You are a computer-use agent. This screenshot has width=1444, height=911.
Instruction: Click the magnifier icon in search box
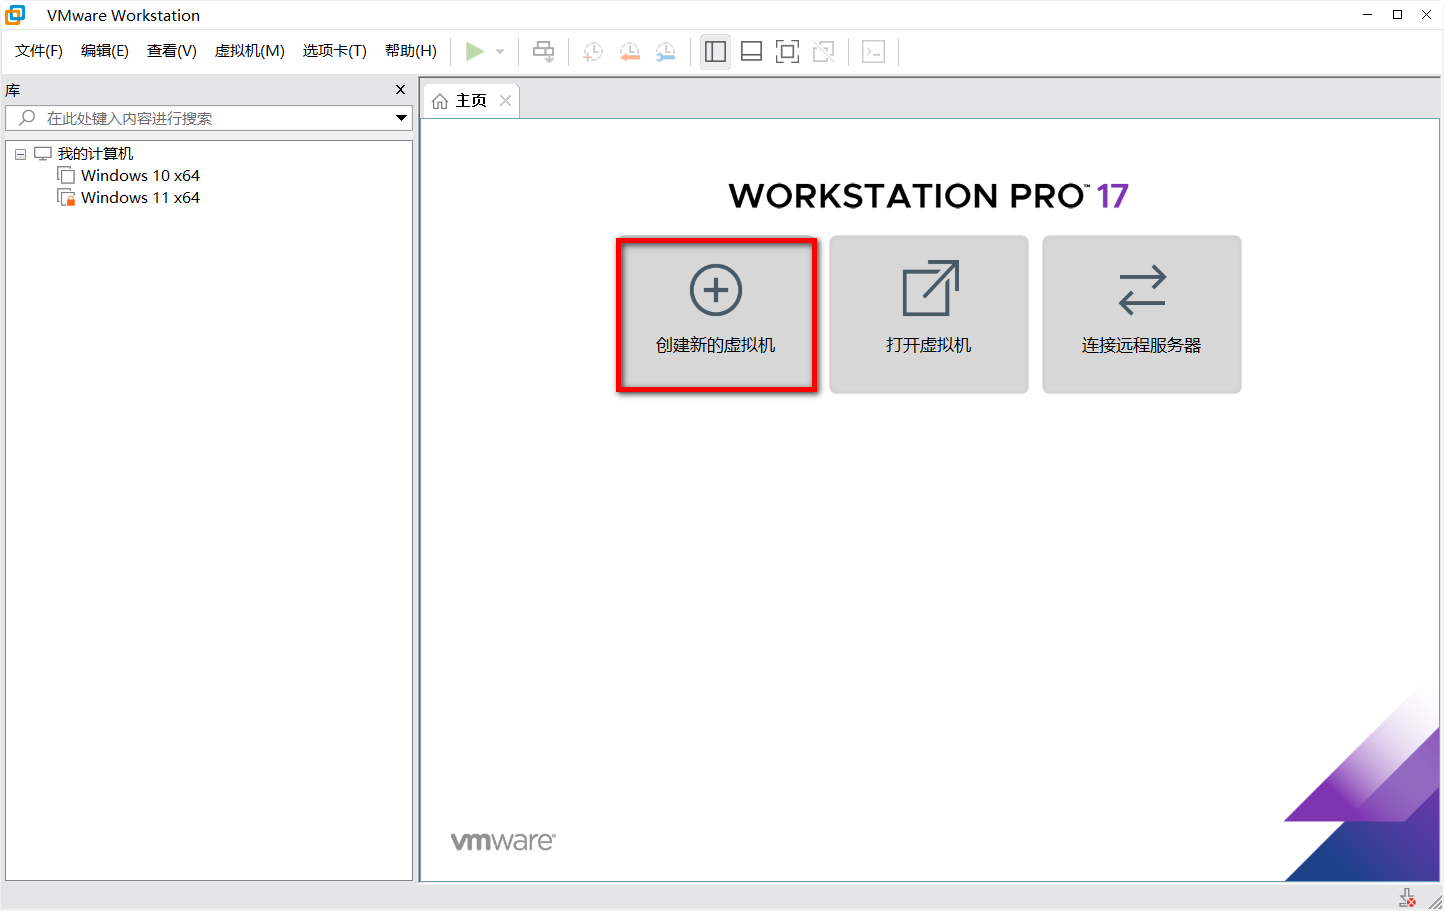tap(27, 118)
